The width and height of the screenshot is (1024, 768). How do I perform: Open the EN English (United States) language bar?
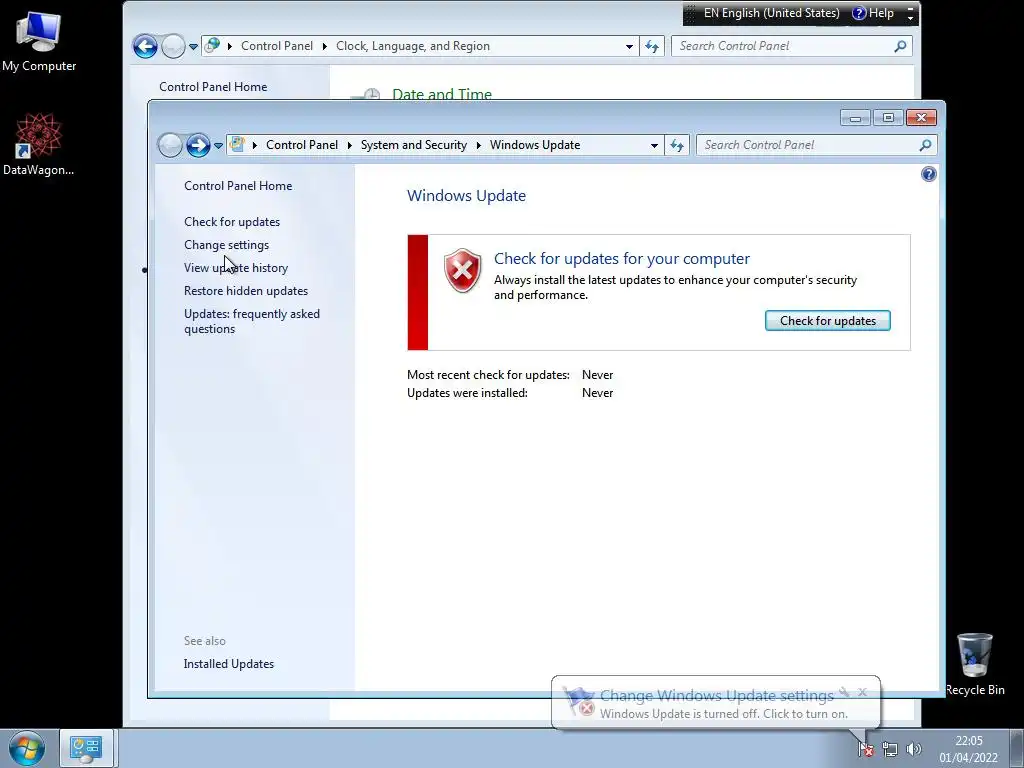pos(771,13)
